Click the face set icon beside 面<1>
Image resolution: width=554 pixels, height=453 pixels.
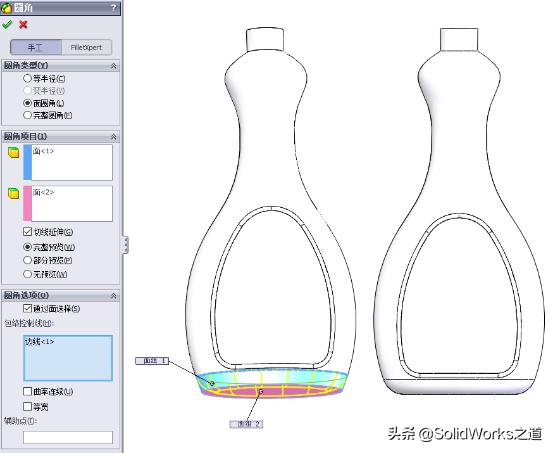click(x=13, y=152)
